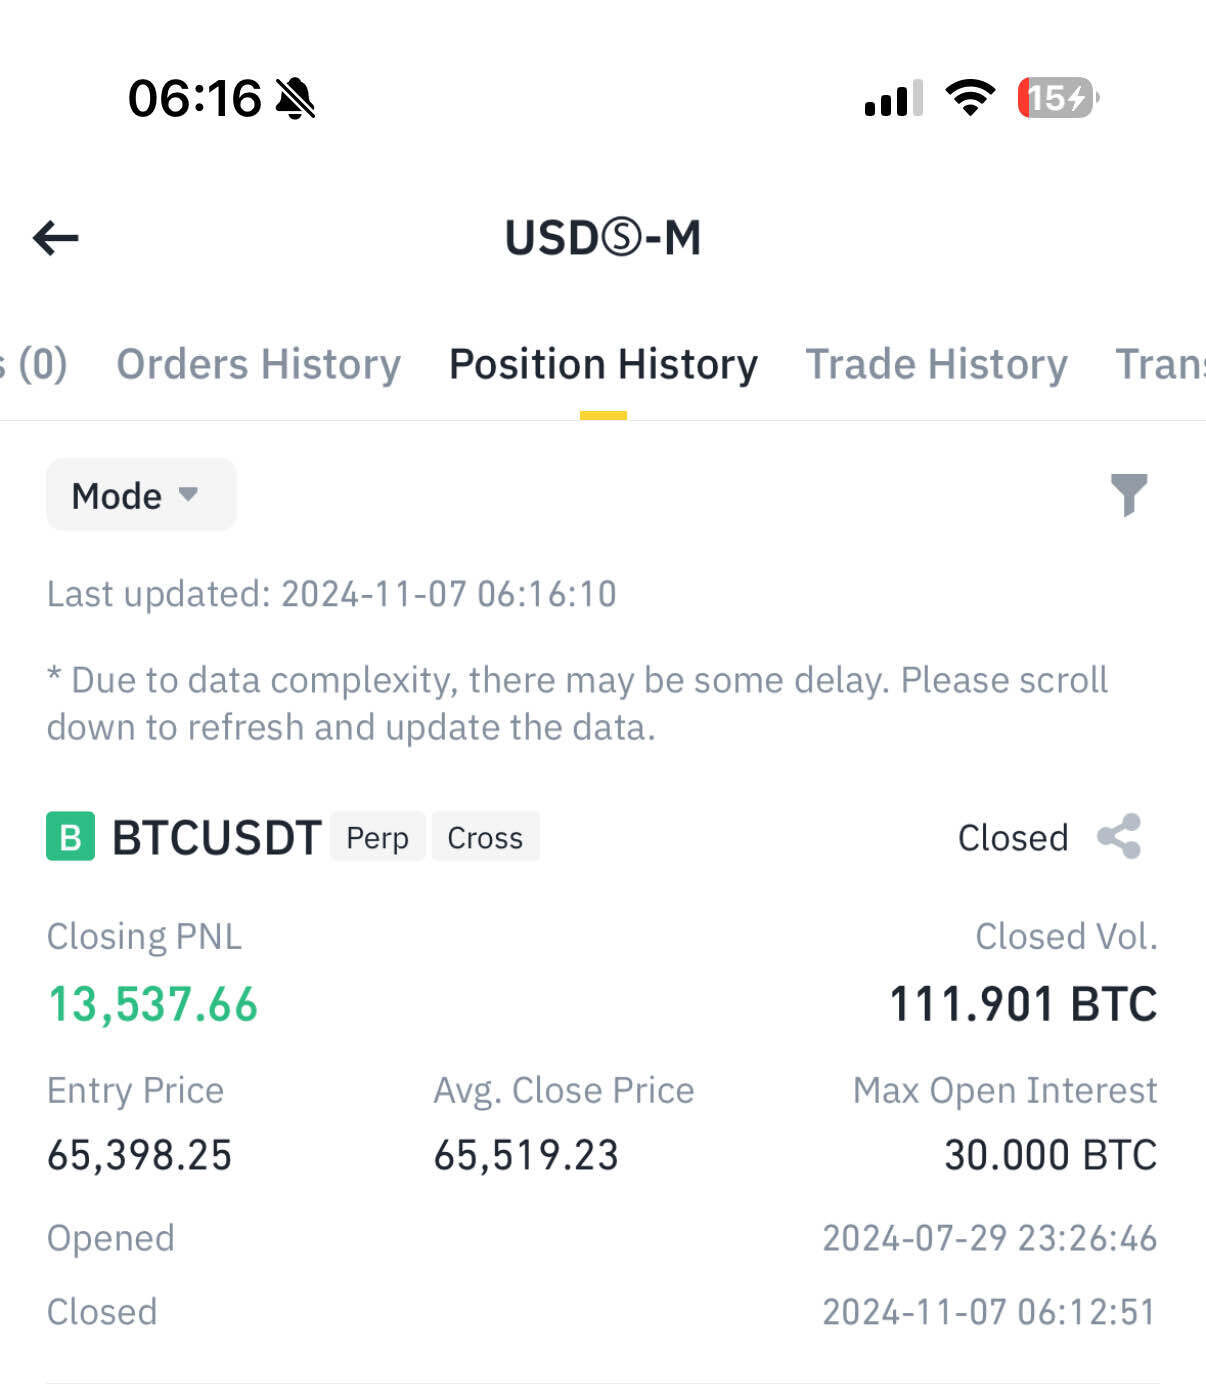This screenshot has height=1392, width=1206.
Task: Expand the Mode dropdown
Action: 141,495
